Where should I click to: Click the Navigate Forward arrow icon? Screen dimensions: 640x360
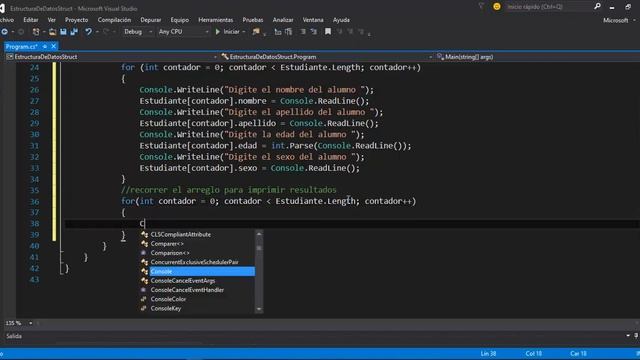pyautogui.click(x=21, y=31)
